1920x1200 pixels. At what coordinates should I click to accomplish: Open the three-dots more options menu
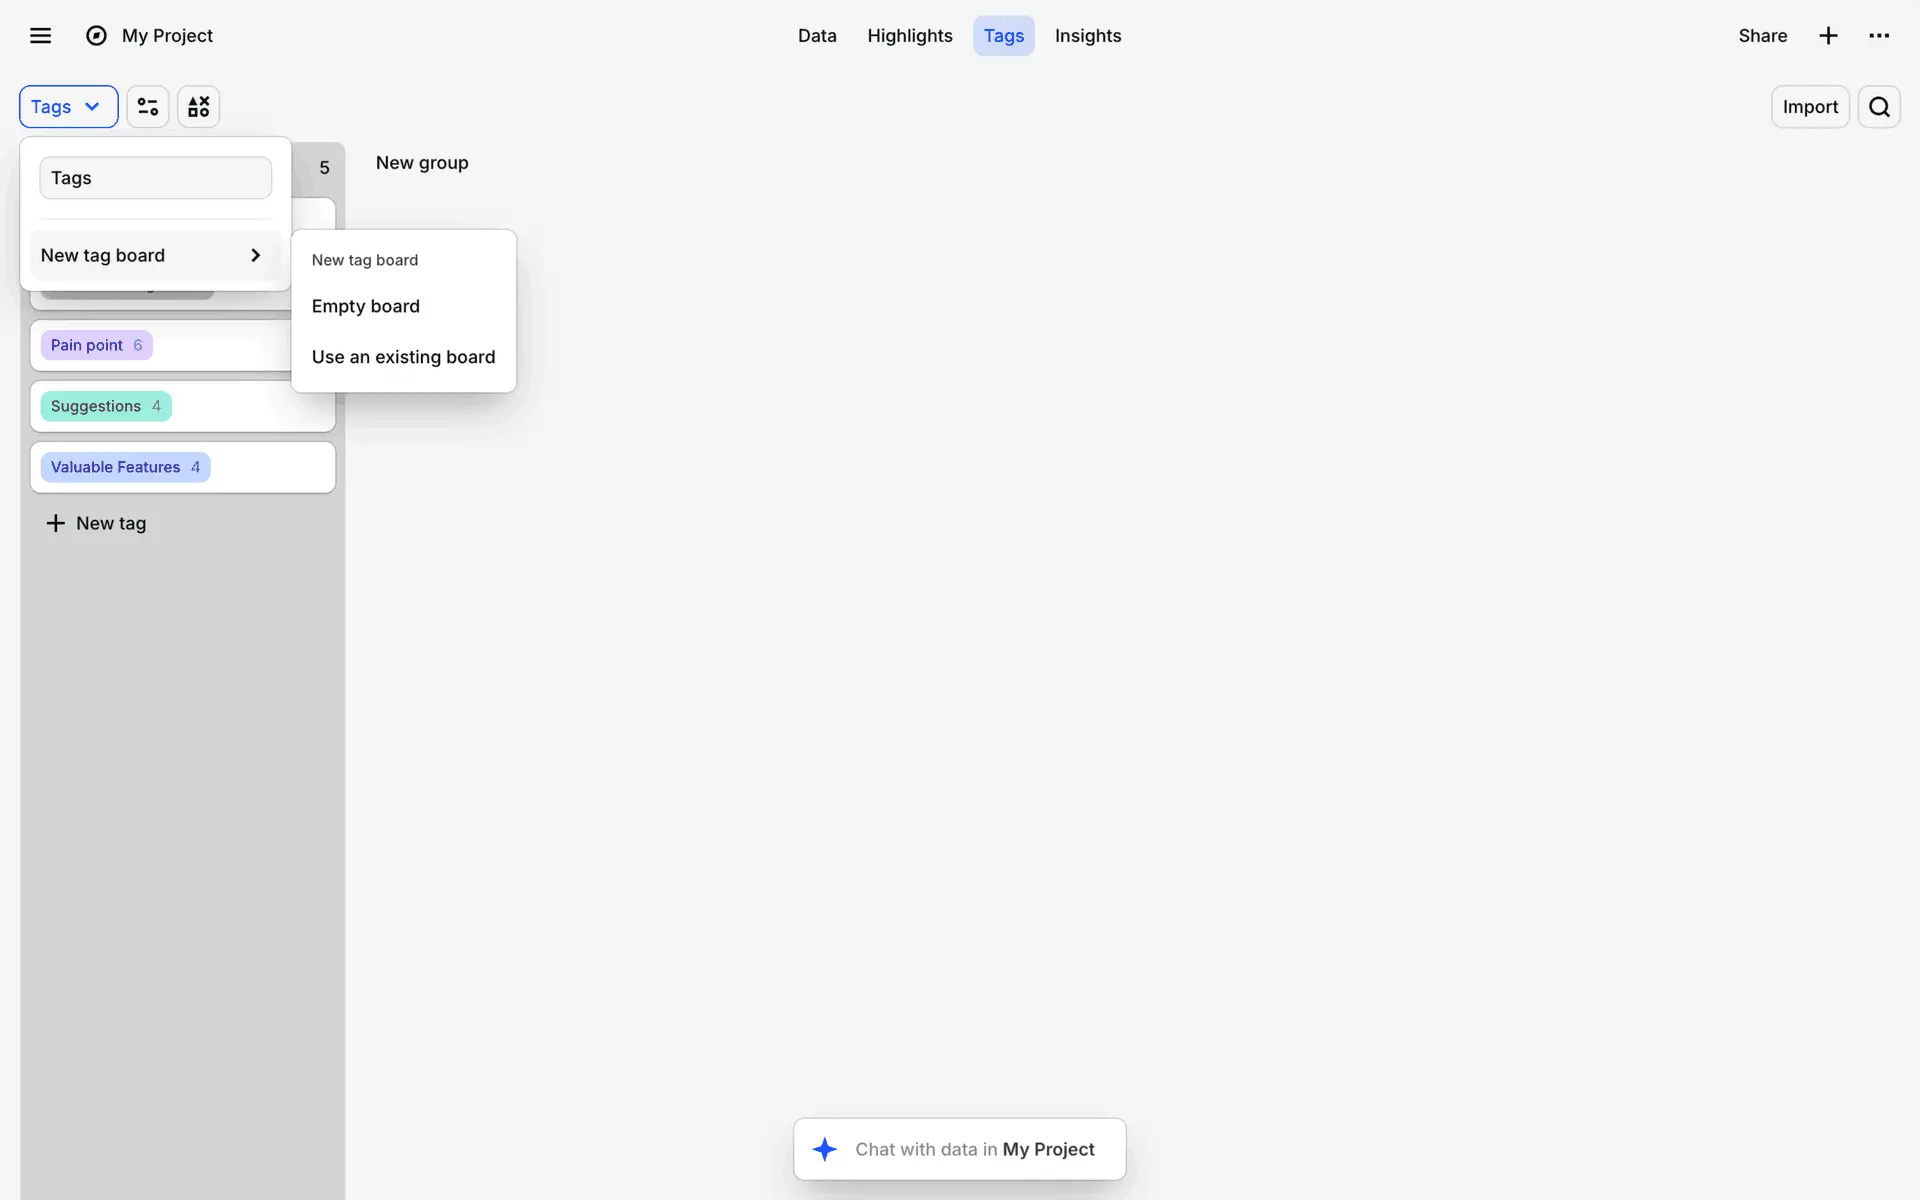click(1879, 36)
